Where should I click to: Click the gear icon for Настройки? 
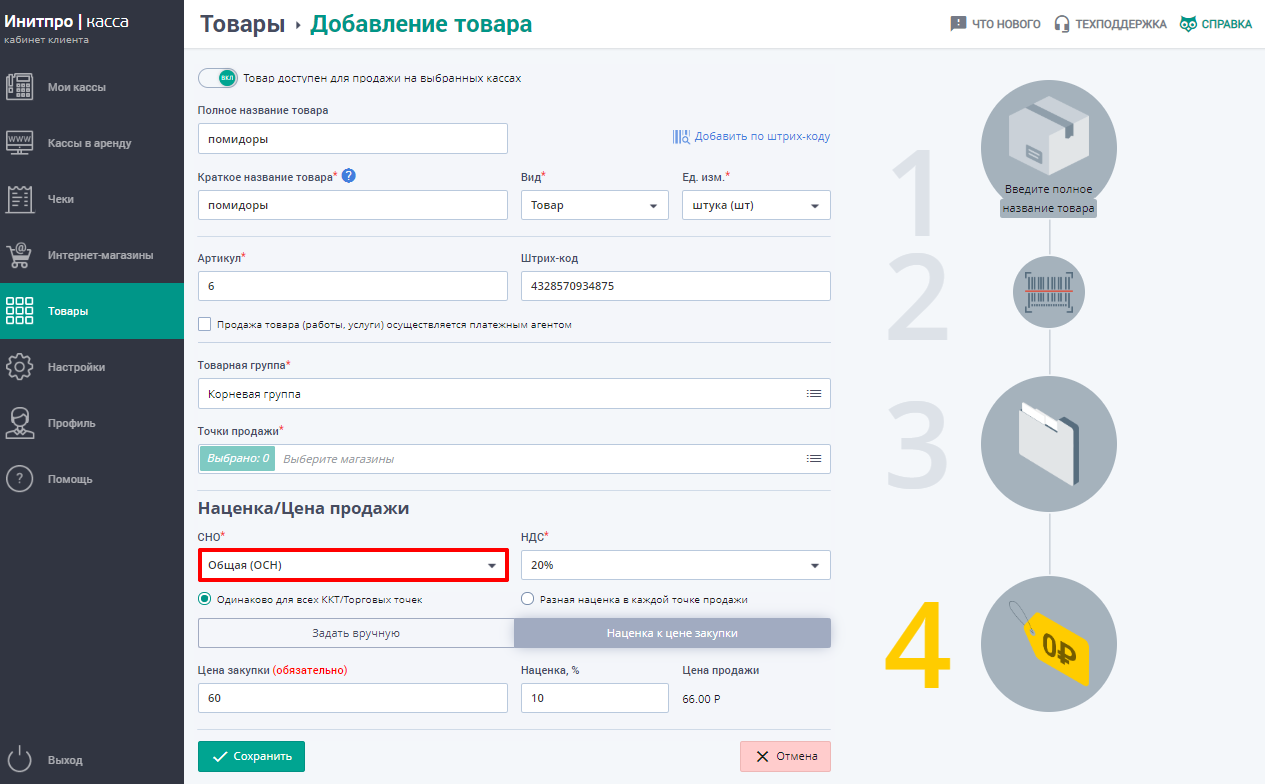(20, 367)
